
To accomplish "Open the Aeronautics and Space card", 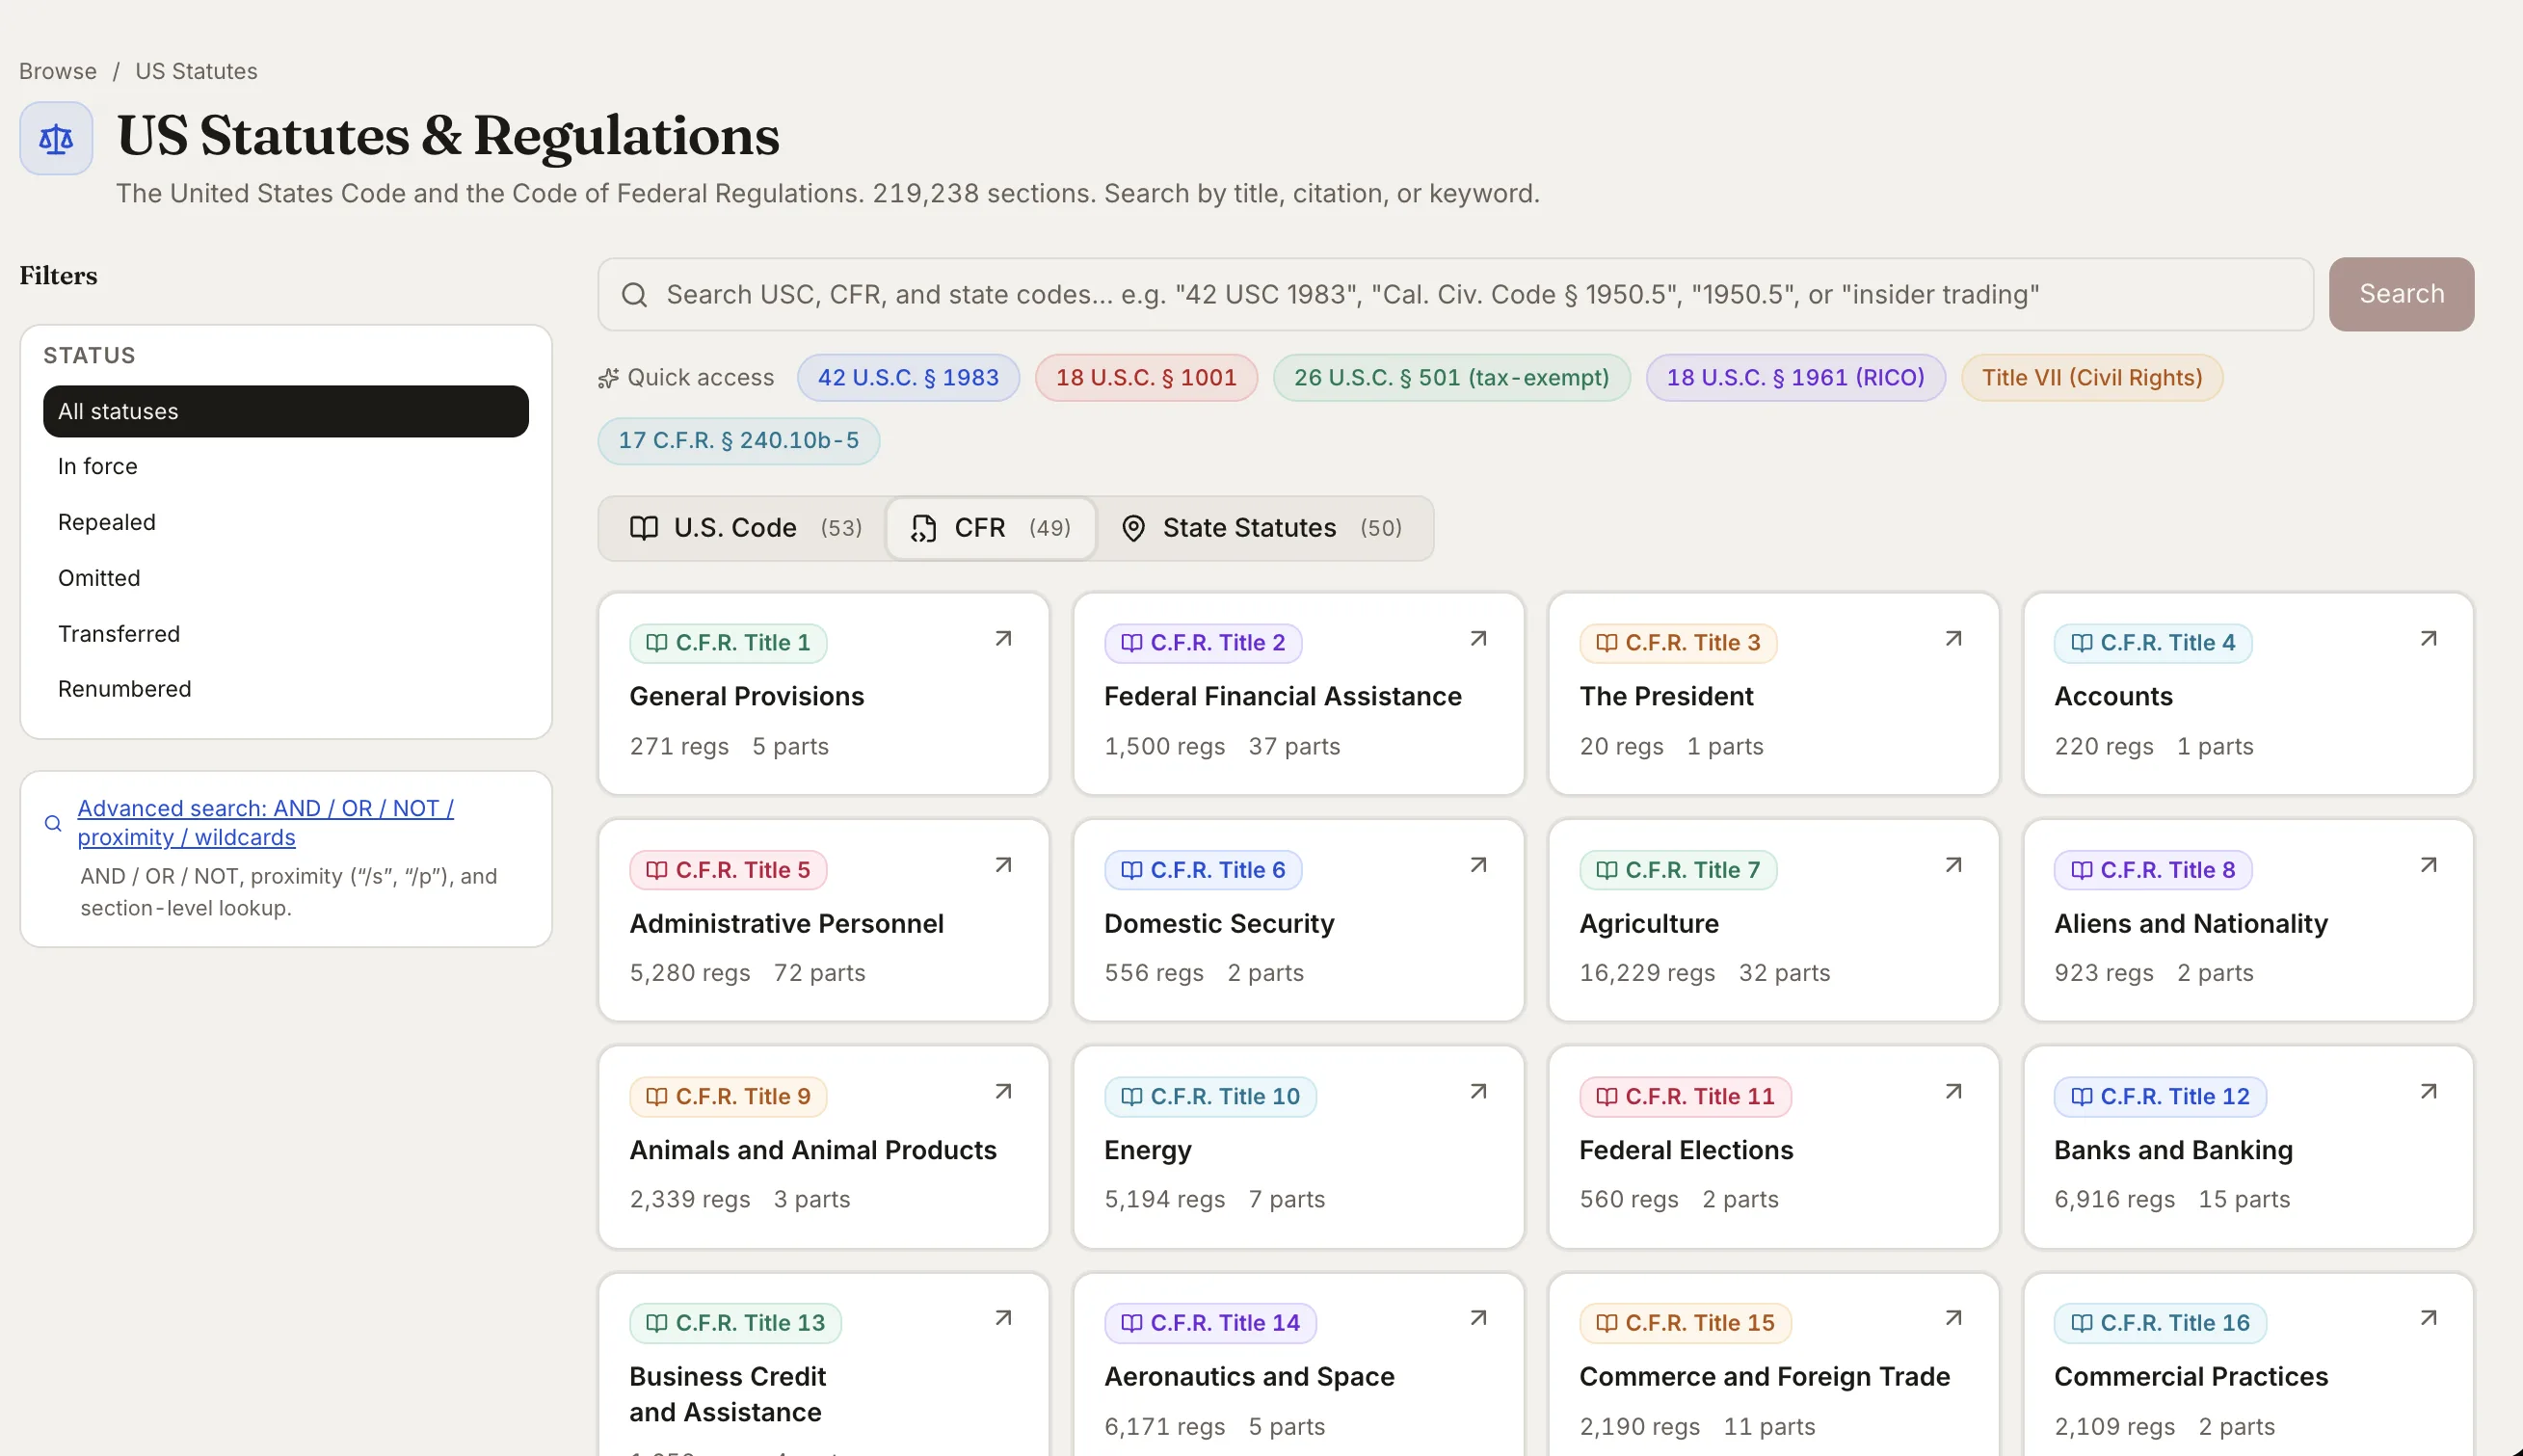I will tap(1298, 1364).
